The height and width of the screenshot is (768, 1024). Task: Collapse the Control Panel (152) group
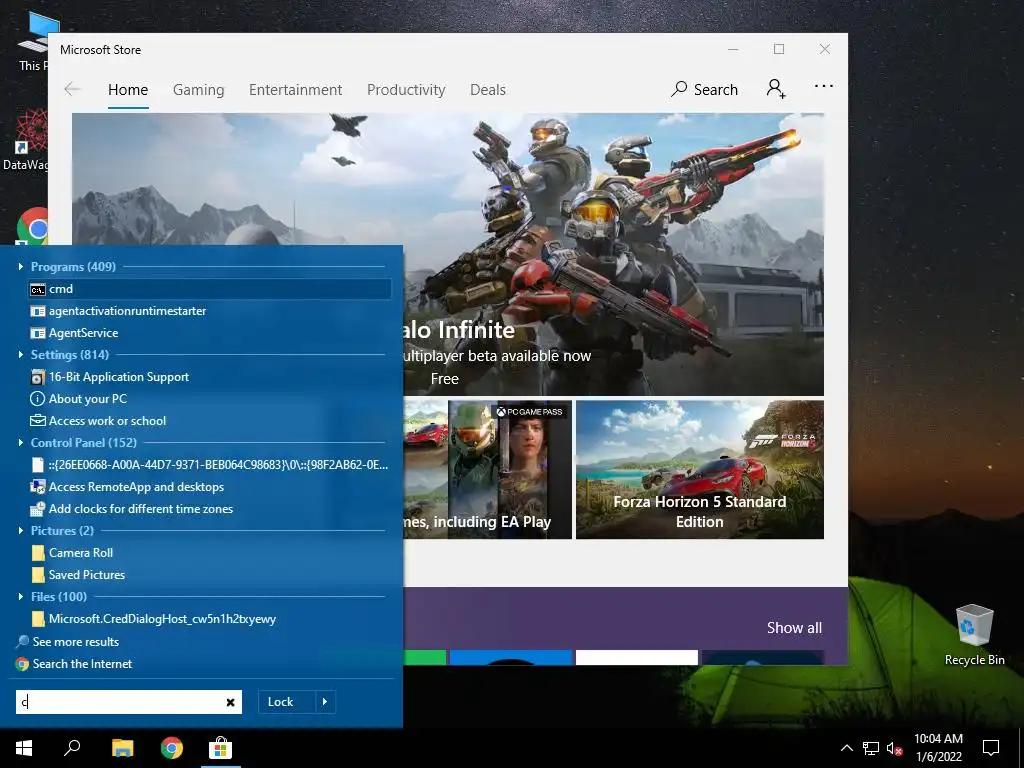[x=21, y=443]
